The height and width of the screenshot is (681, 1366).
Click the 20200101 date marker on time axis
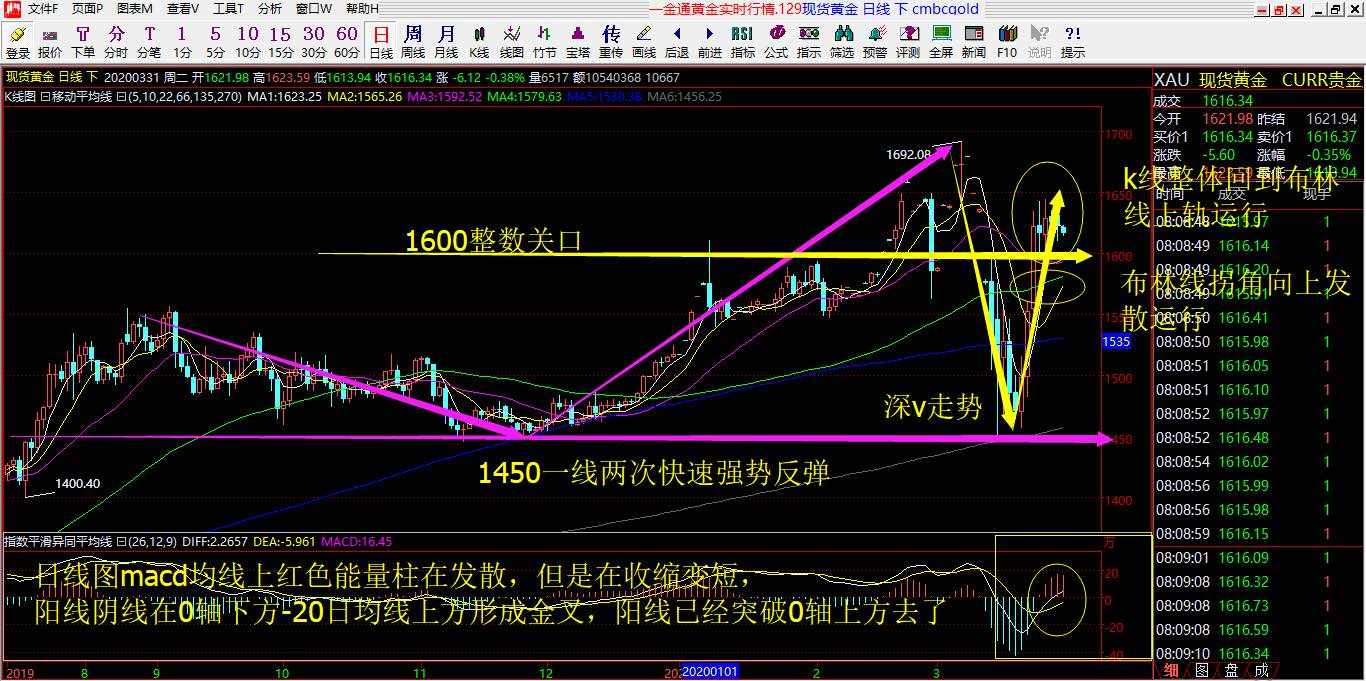click(709, 671)
